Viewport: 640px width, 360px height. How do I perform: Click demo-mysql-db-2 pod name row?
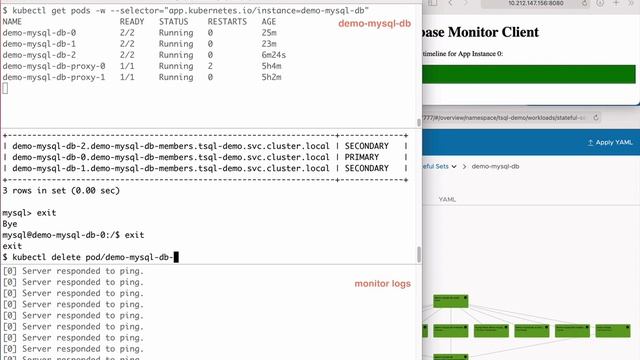[39, 55]
